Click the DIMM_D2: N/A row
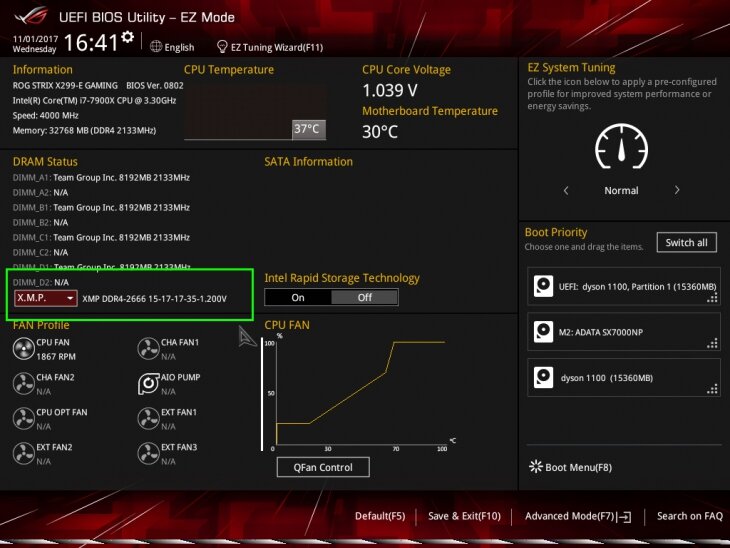 40,282
